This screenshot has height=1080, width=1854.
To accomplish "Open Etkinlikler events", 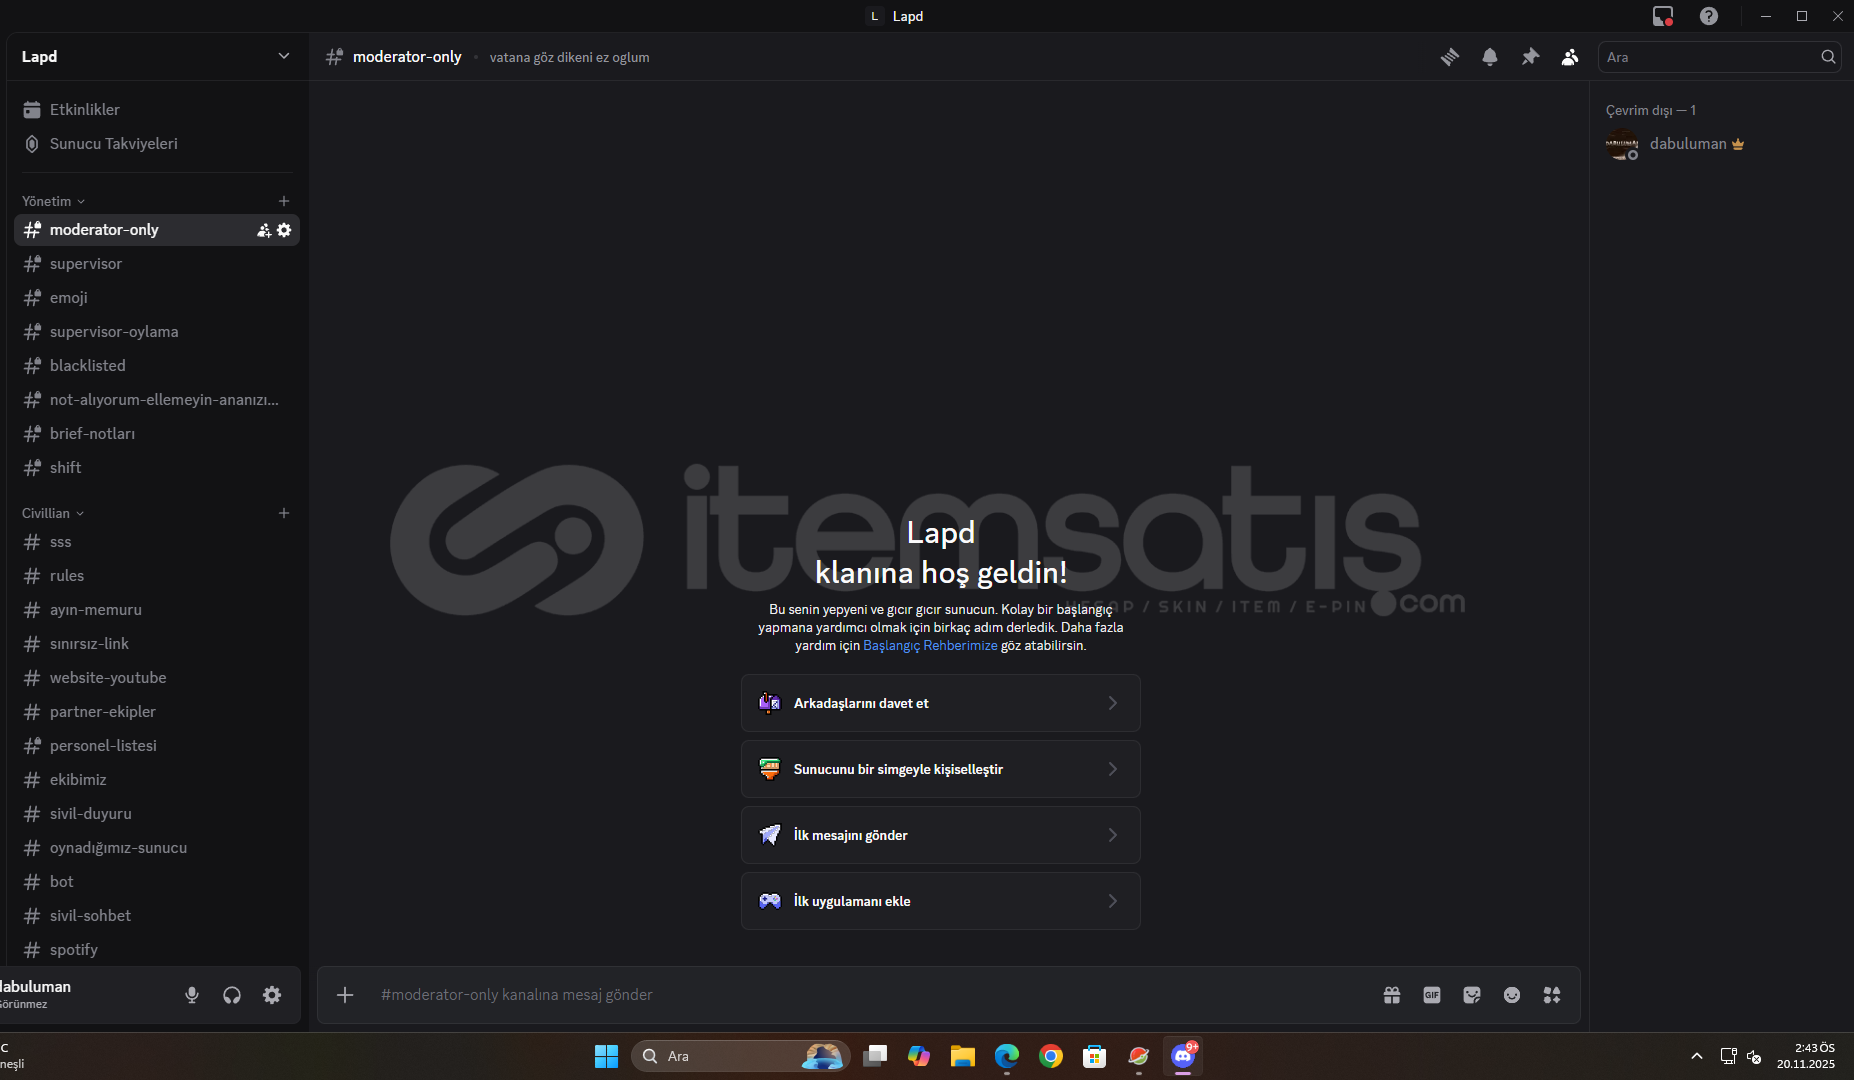I will pos(157,110).
